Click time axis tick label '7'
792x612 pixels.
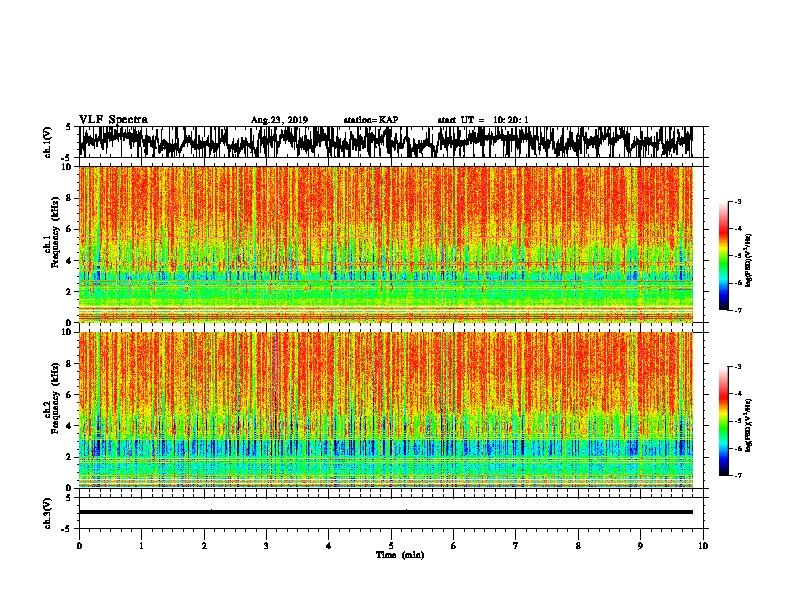(x=516, y=546)
